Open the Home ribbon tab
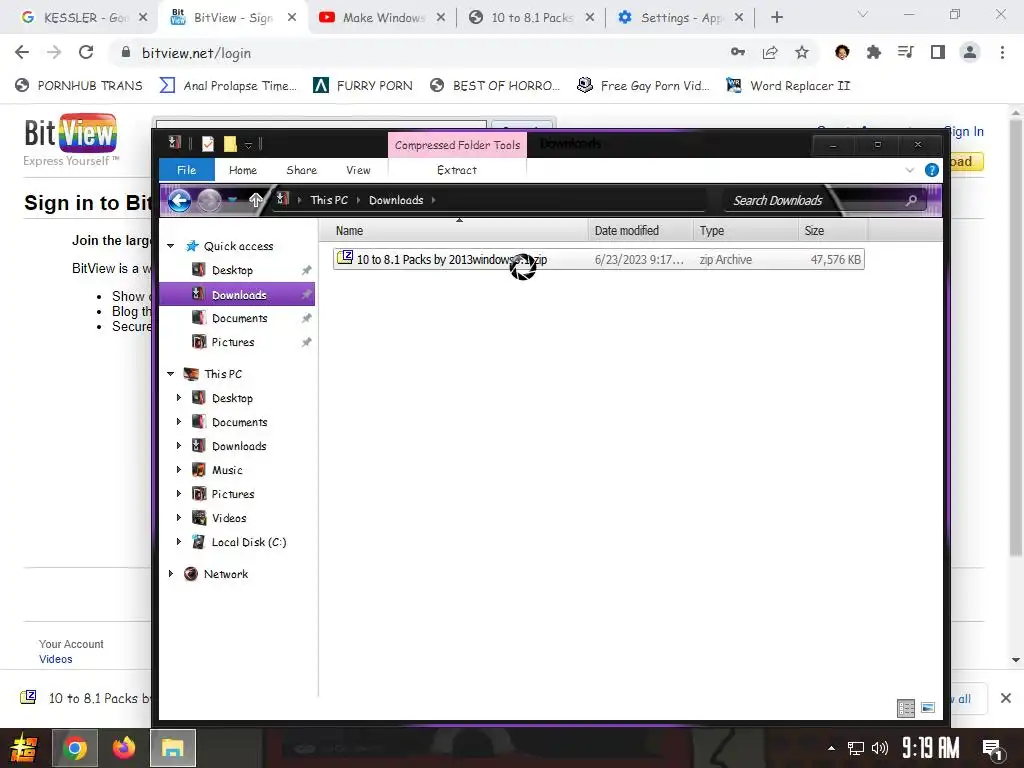1024x768 pixels. [243, 170]
